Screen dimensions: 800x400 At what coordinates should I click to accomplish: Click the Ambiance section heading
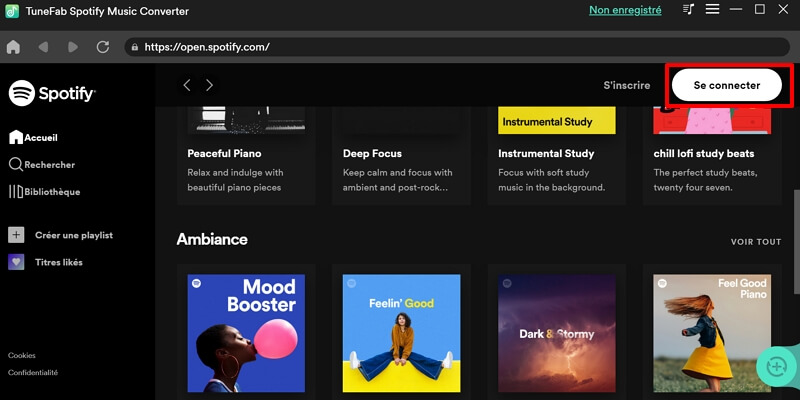(x=212, y=239)
